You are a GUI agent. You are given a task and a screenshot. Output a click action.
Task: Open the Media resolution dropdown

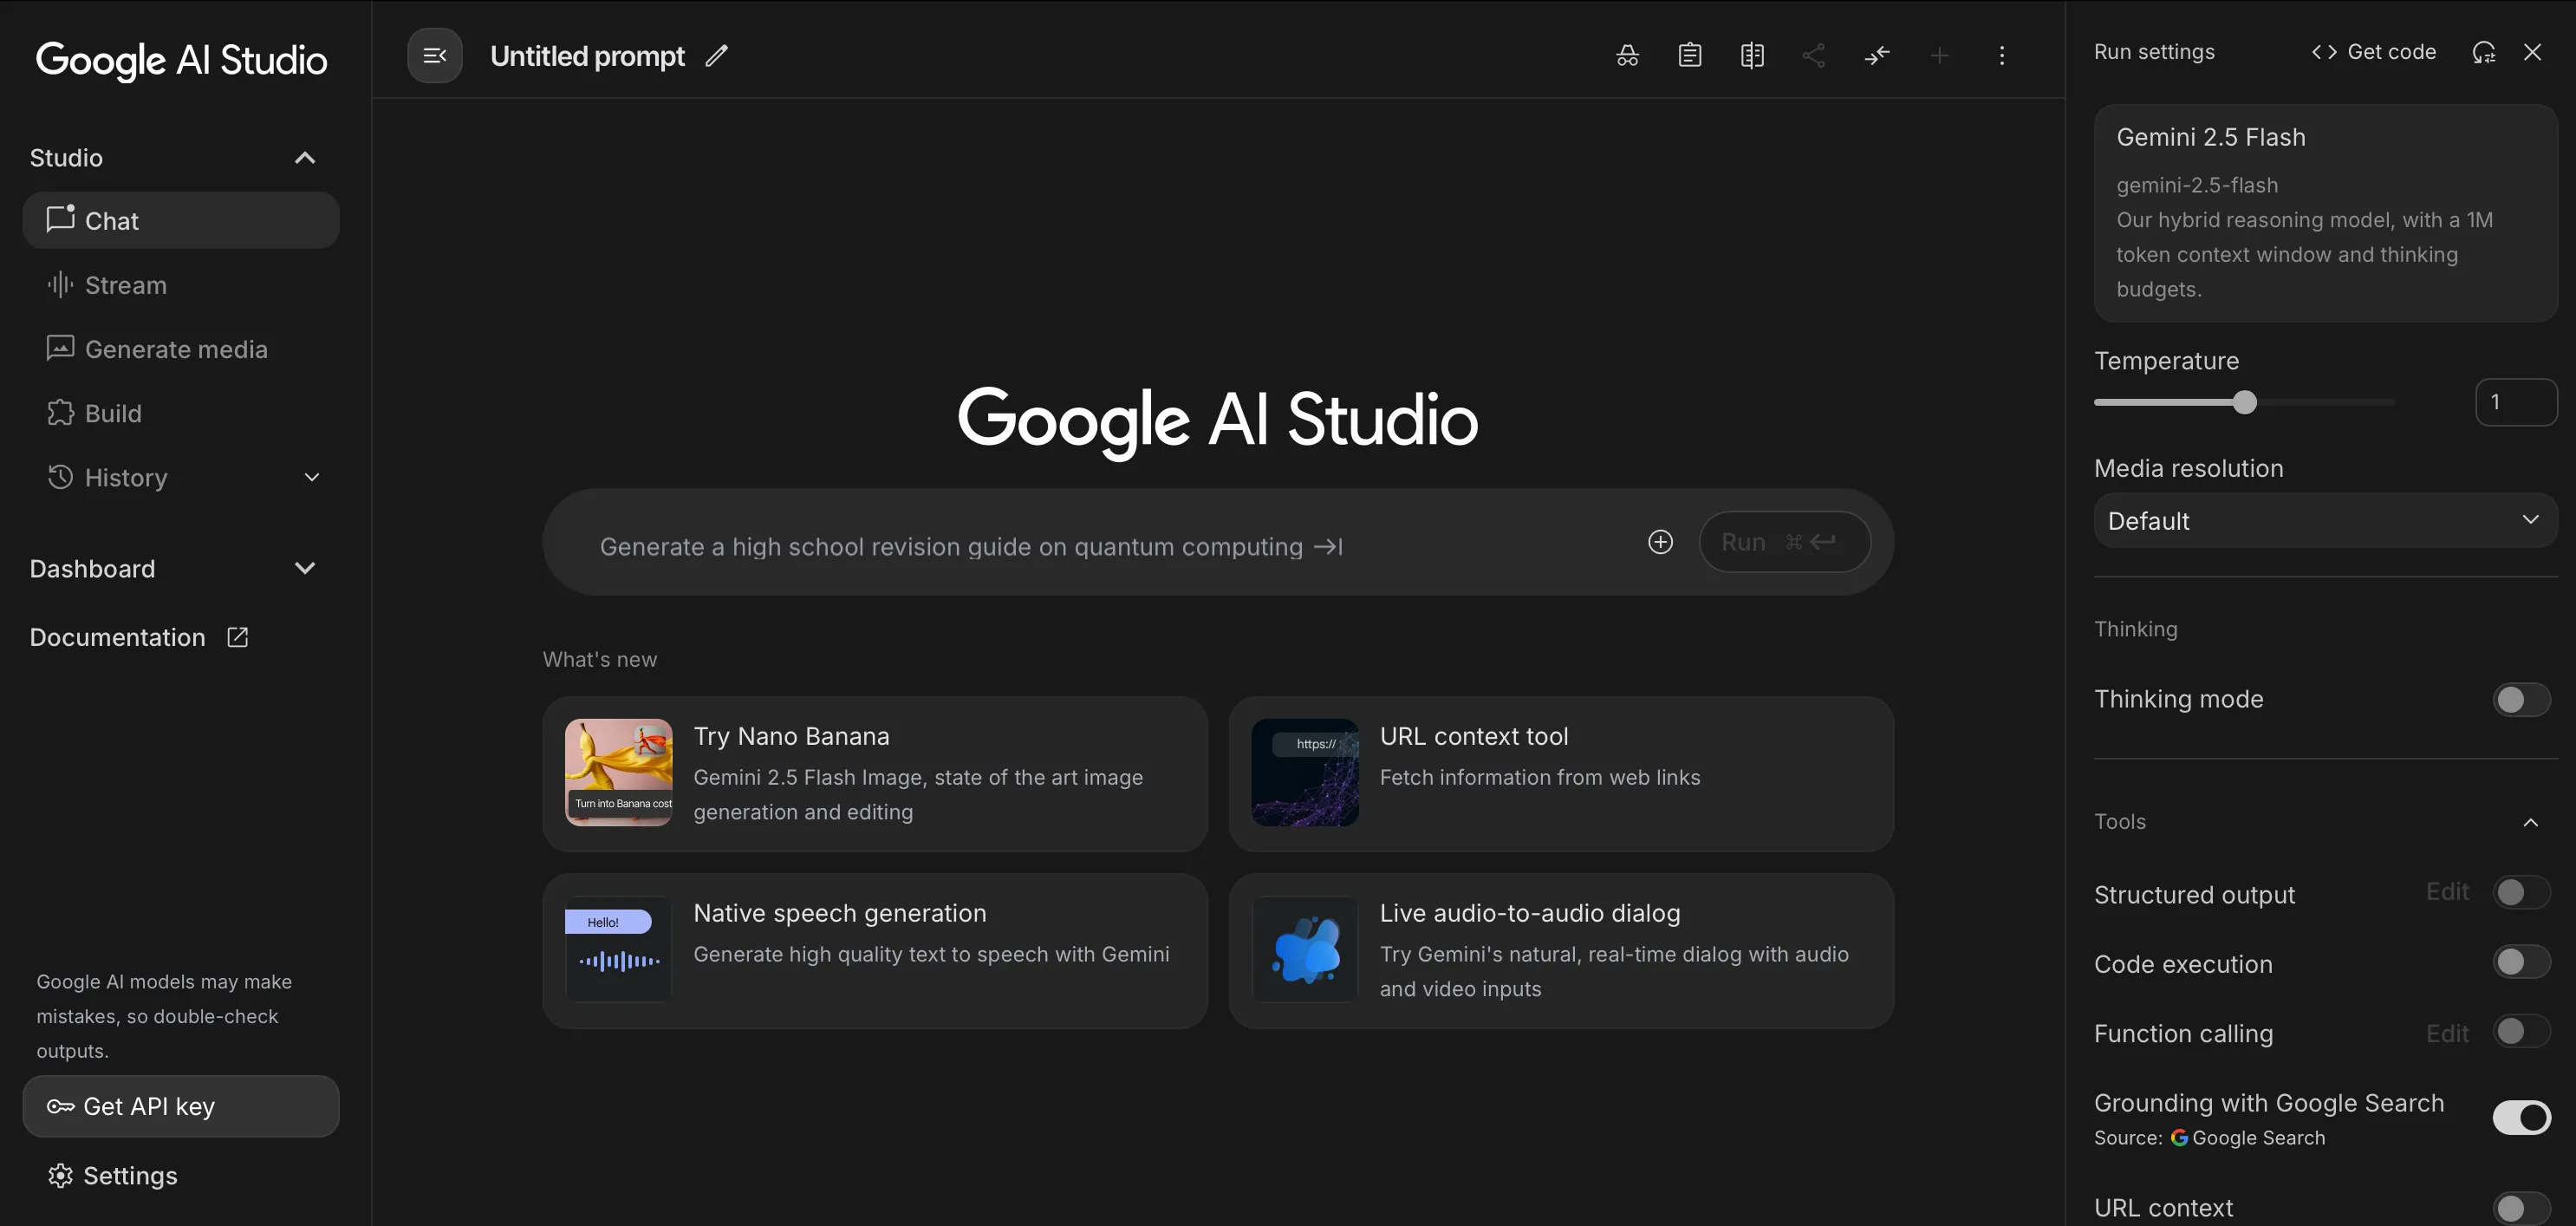[2324, 520]
